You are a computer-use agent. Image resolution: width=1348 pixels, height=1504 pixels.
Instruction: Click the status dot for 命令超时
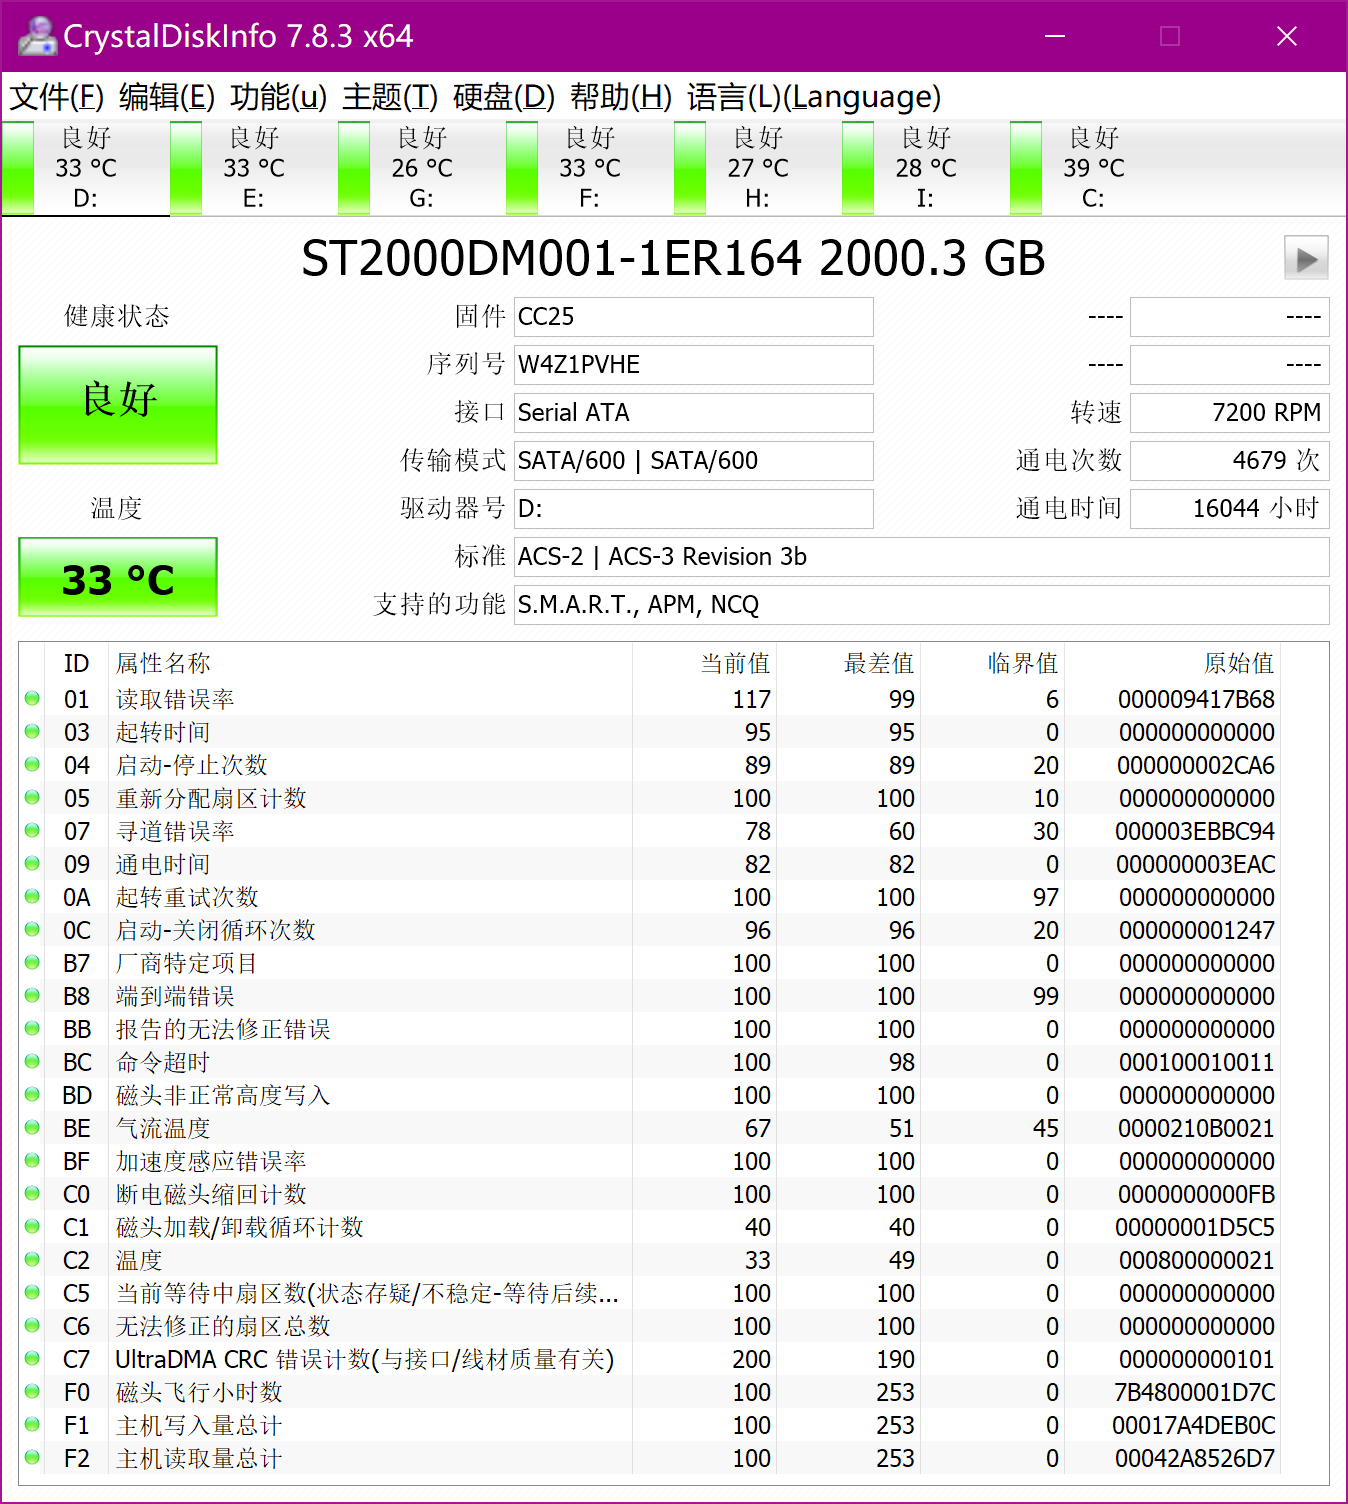(32, 1061)
